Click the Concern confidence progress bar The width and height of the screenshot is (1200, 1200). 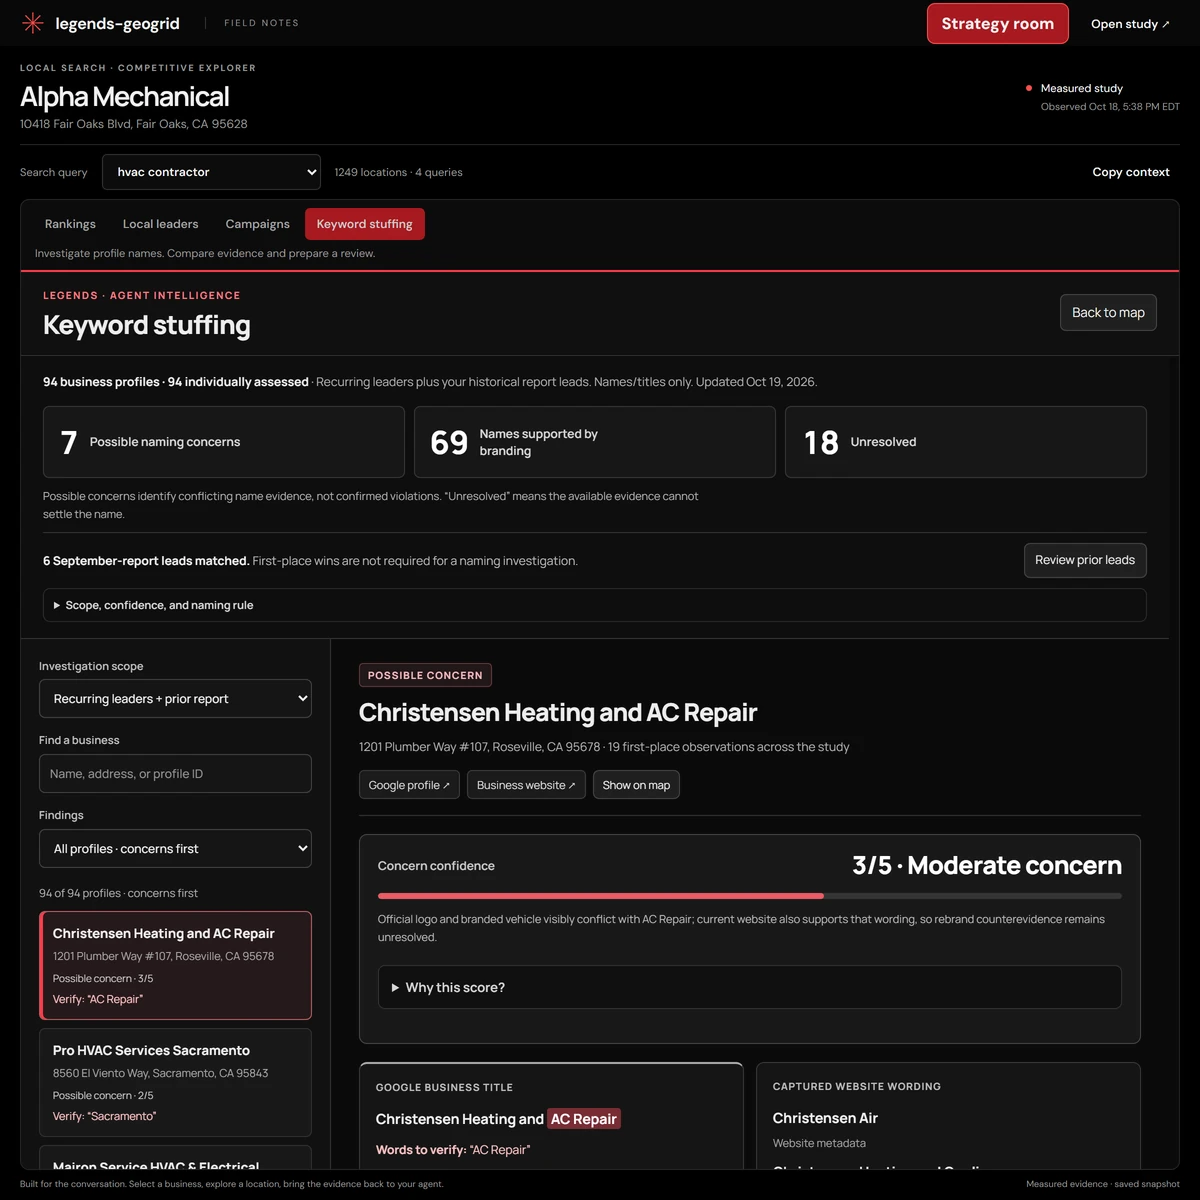point(750,896)
